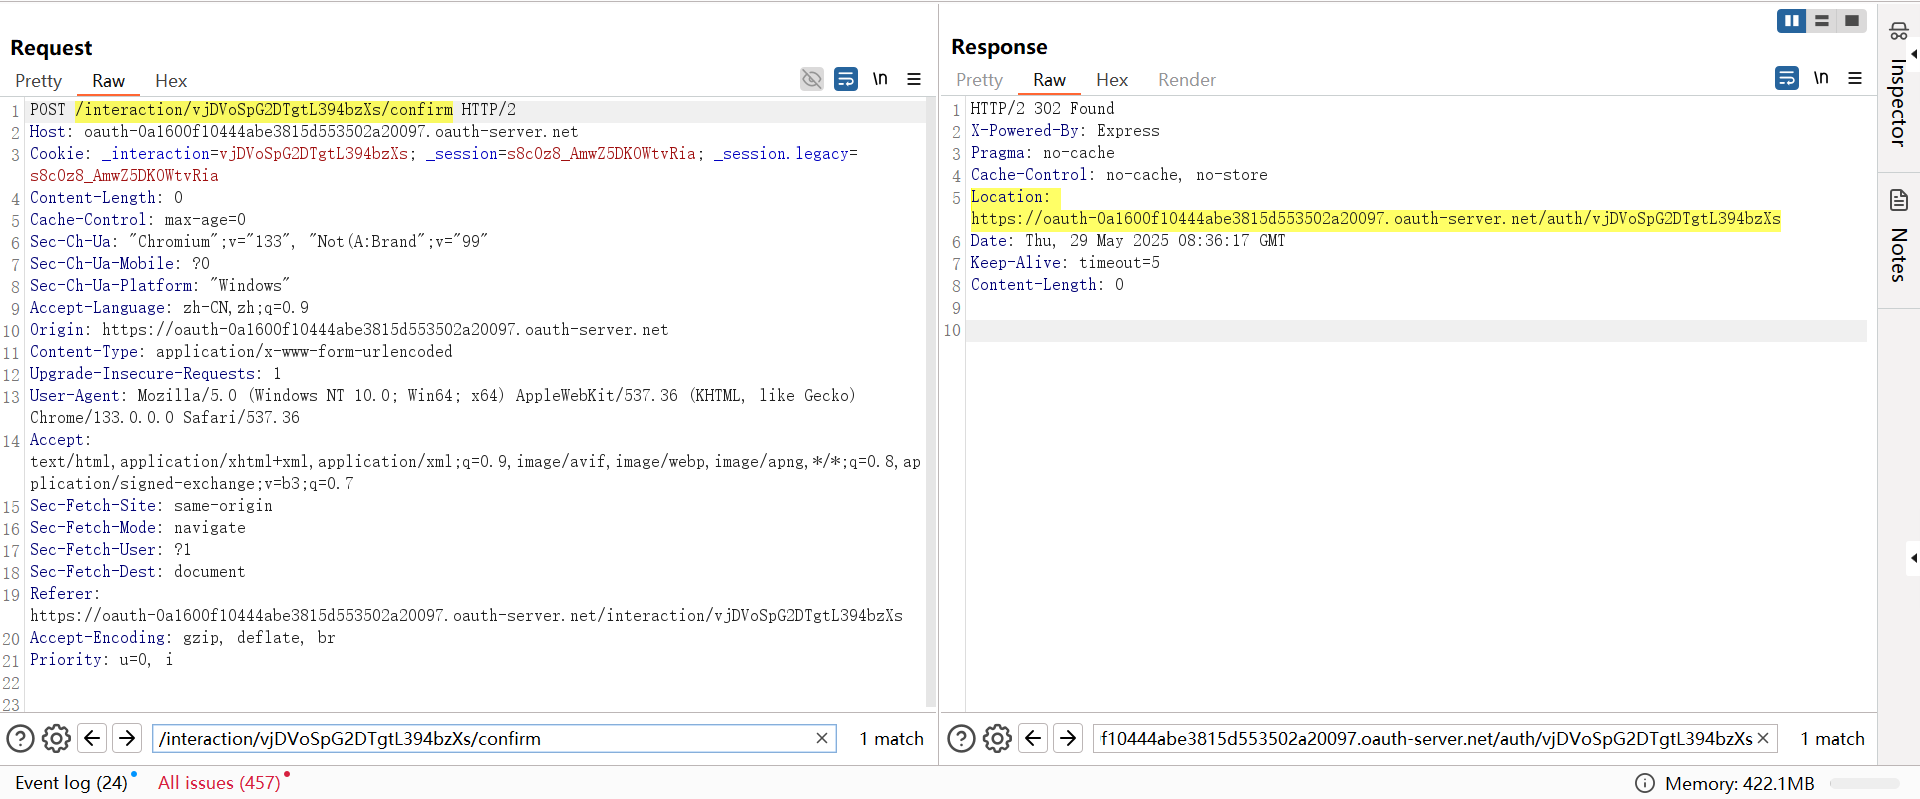Open the Inspector side panel
This screenshot has width=1920, height=799.
[1898, 88]
